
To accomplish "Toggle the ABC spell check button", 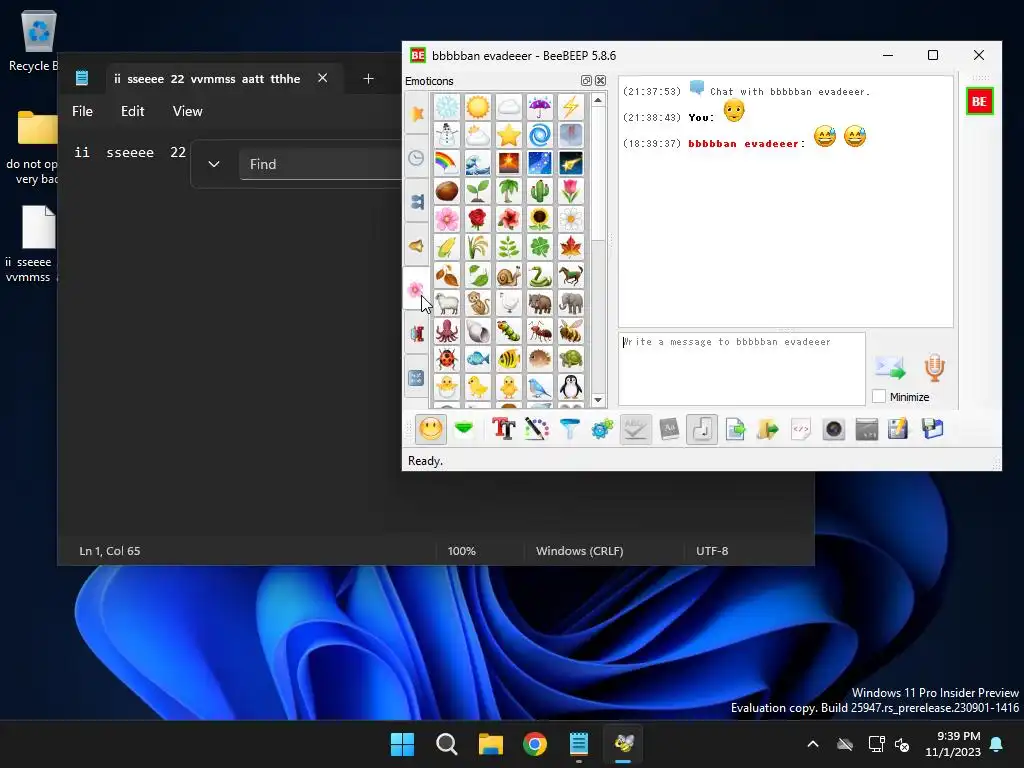I will [635, 429].
